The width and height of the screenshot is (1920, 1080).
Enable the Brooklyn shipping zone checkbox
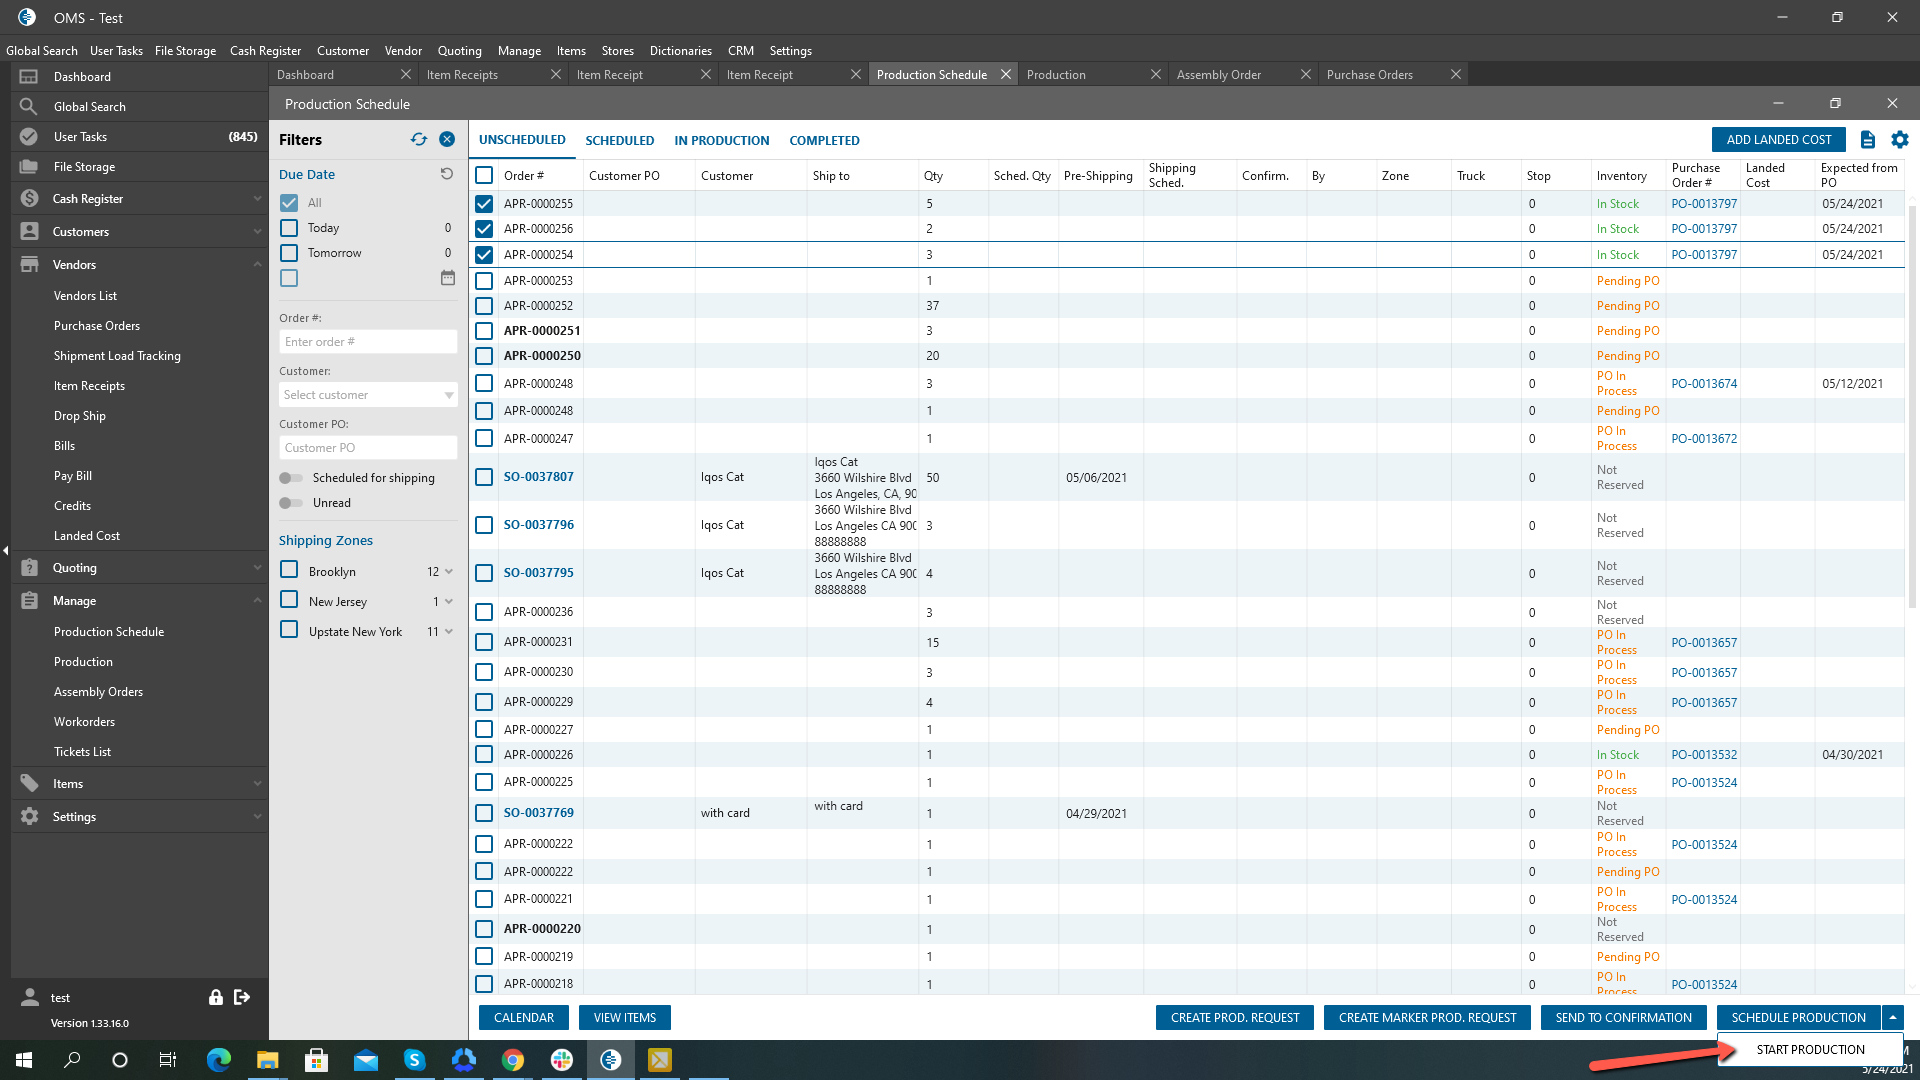[289, 570]
